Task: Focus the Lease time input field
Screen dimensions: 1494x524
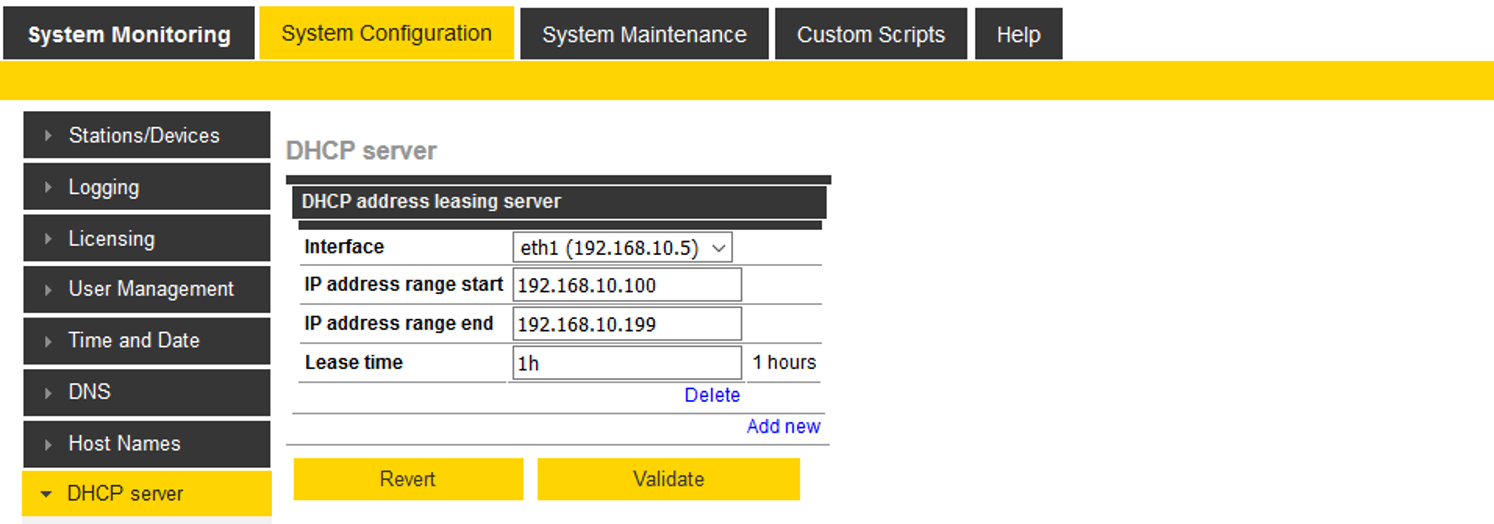Action: click(627, 363)
